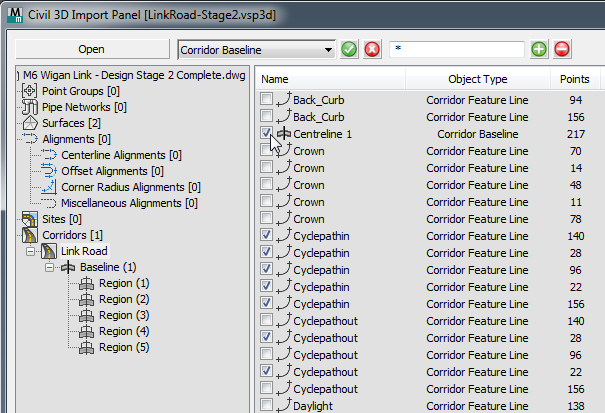Uncheck Cyclepathin box with 22 points
605x413 pixels.
(x=266, y=286)
